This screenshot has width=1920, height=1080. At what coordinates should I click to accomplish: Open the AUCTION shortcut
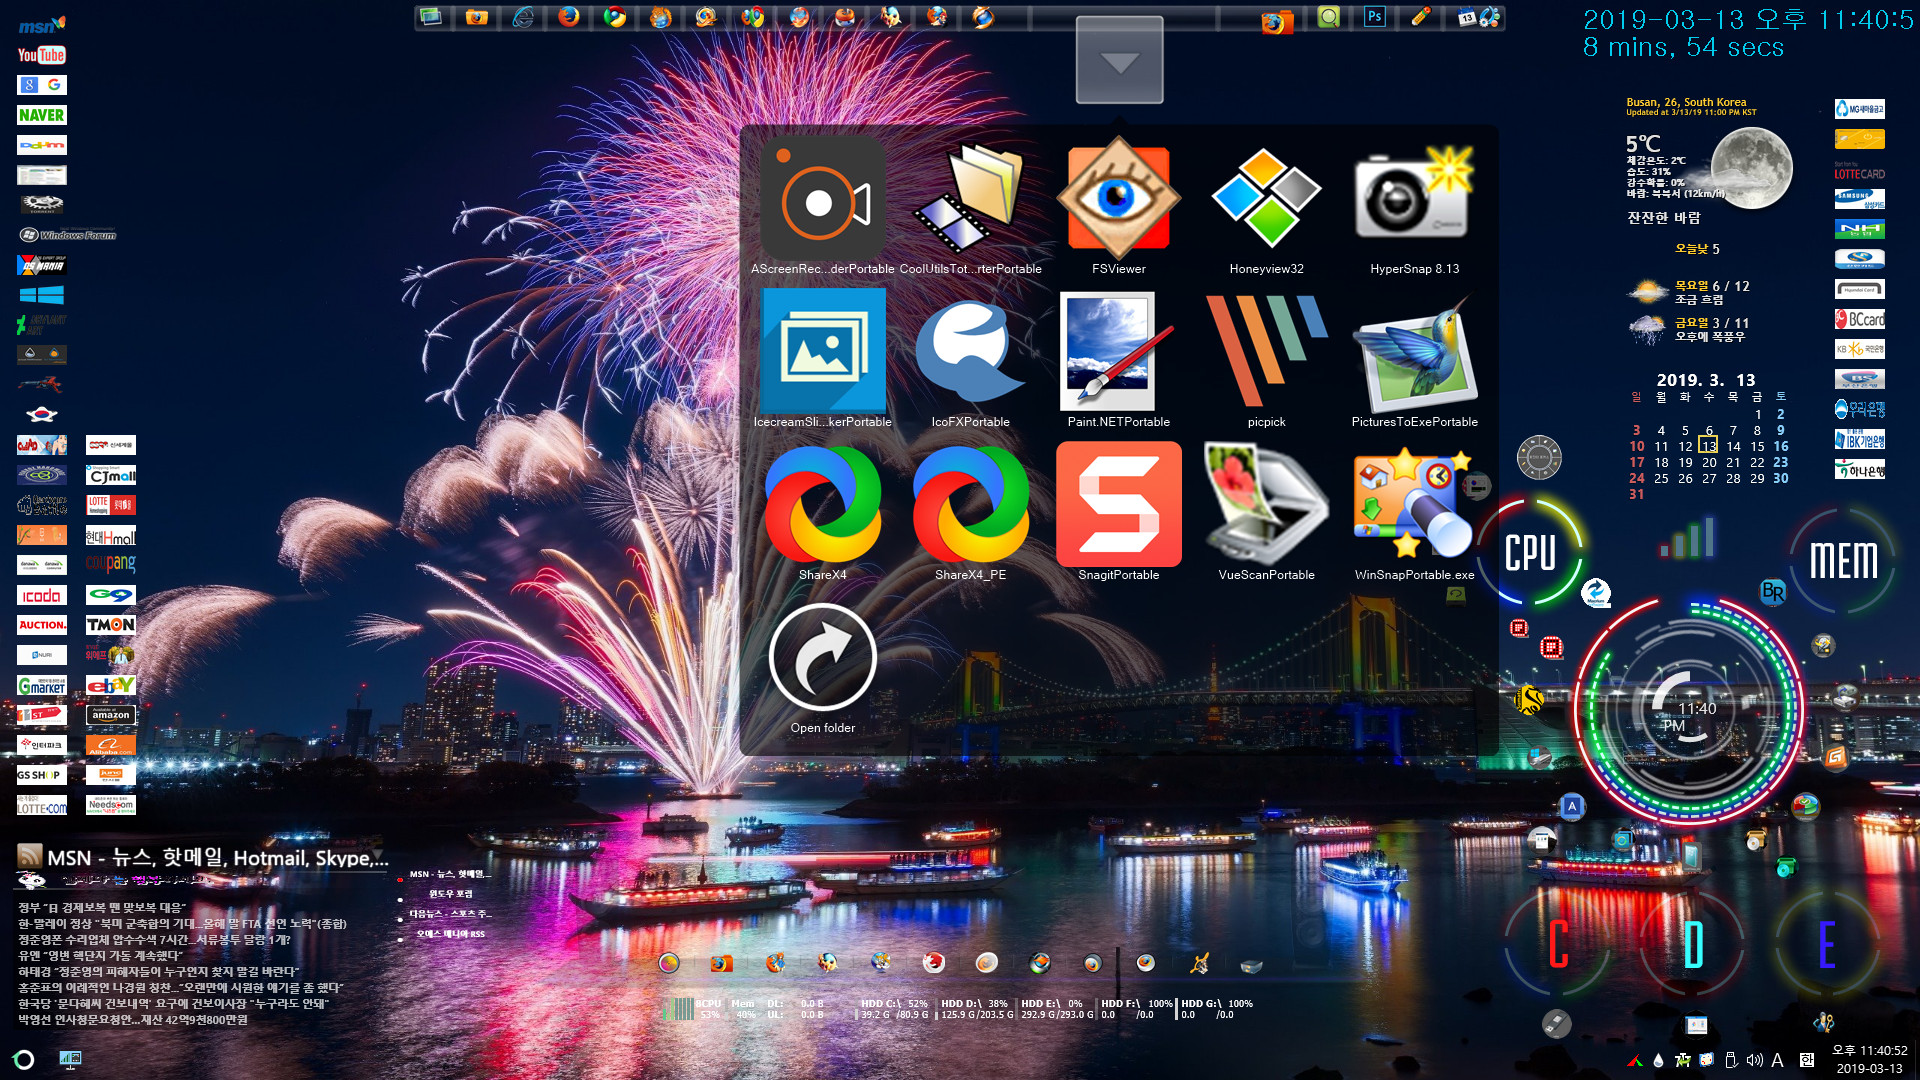coord(41,625)
